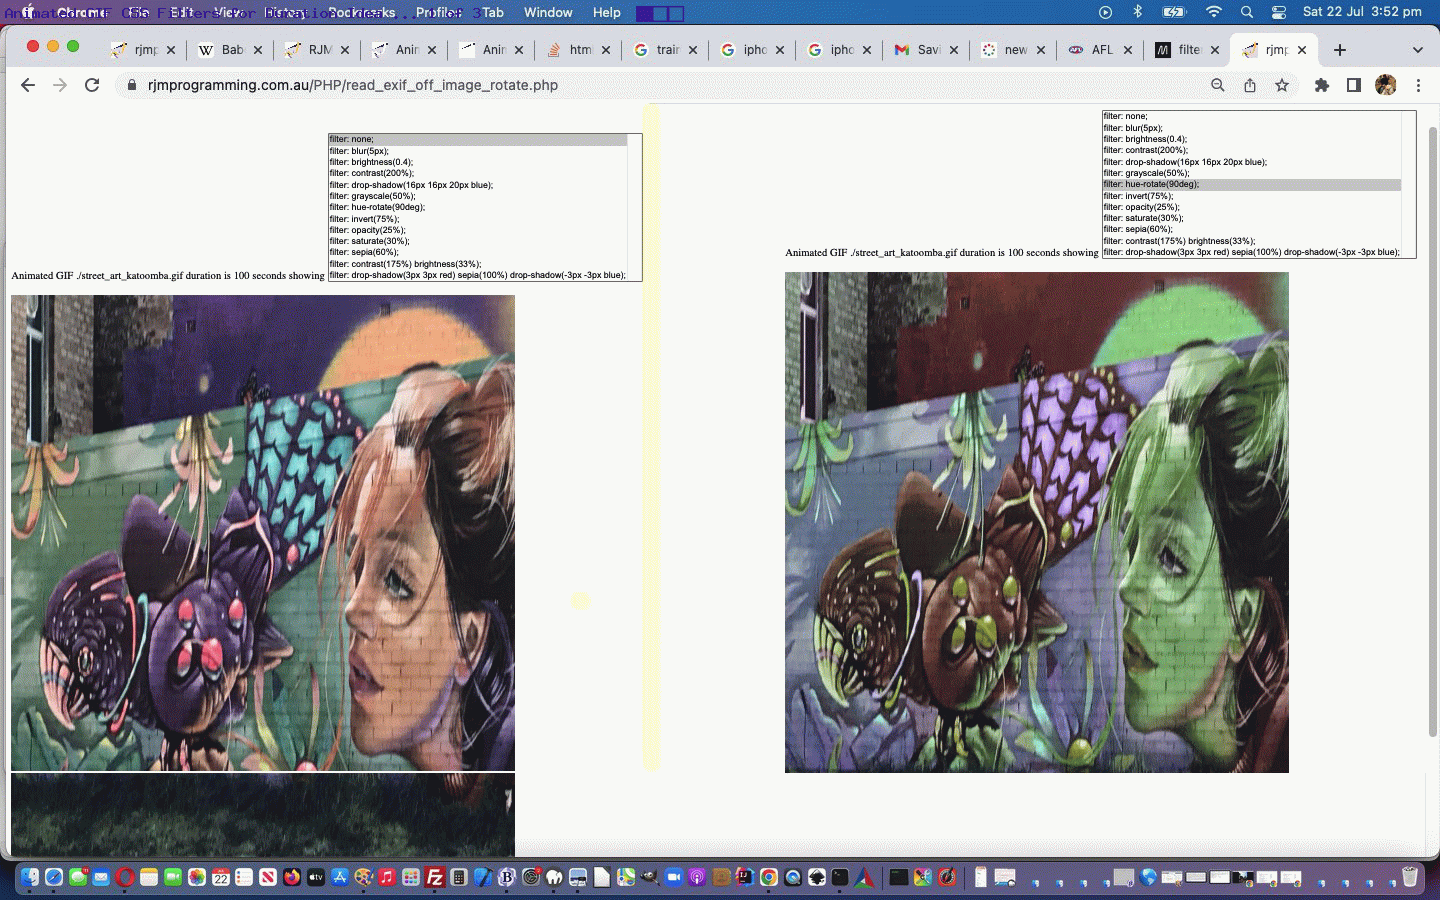Launch Firefox from the Dock
Viewport: 1440px width, 900px height.
coord(292,877)
